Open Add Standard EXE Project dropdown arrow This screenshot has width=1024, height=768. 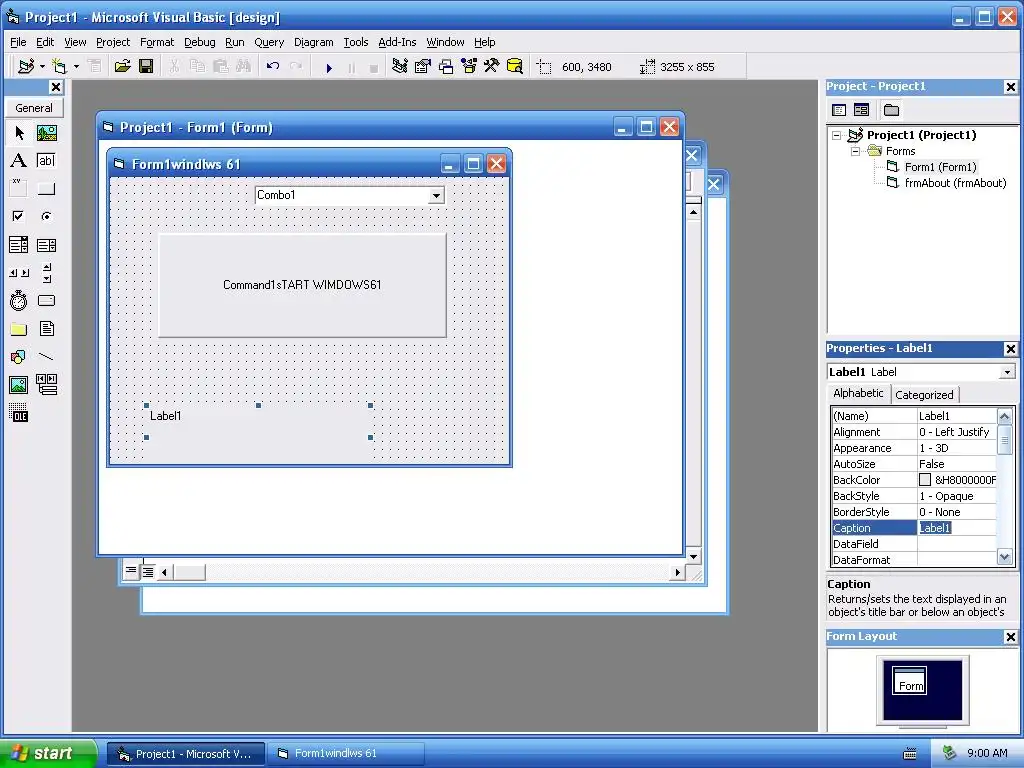[x=42, y=67]
